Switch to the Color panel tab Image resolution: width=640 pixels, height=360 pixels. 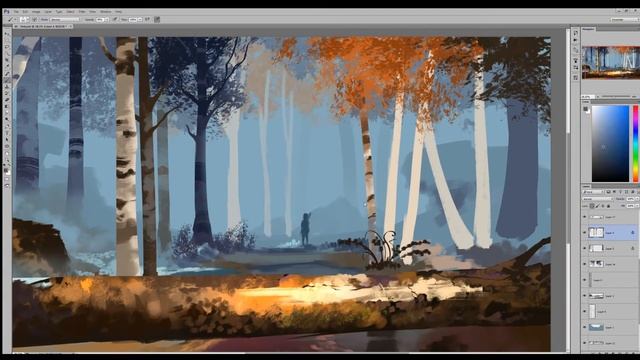(586, 101)
